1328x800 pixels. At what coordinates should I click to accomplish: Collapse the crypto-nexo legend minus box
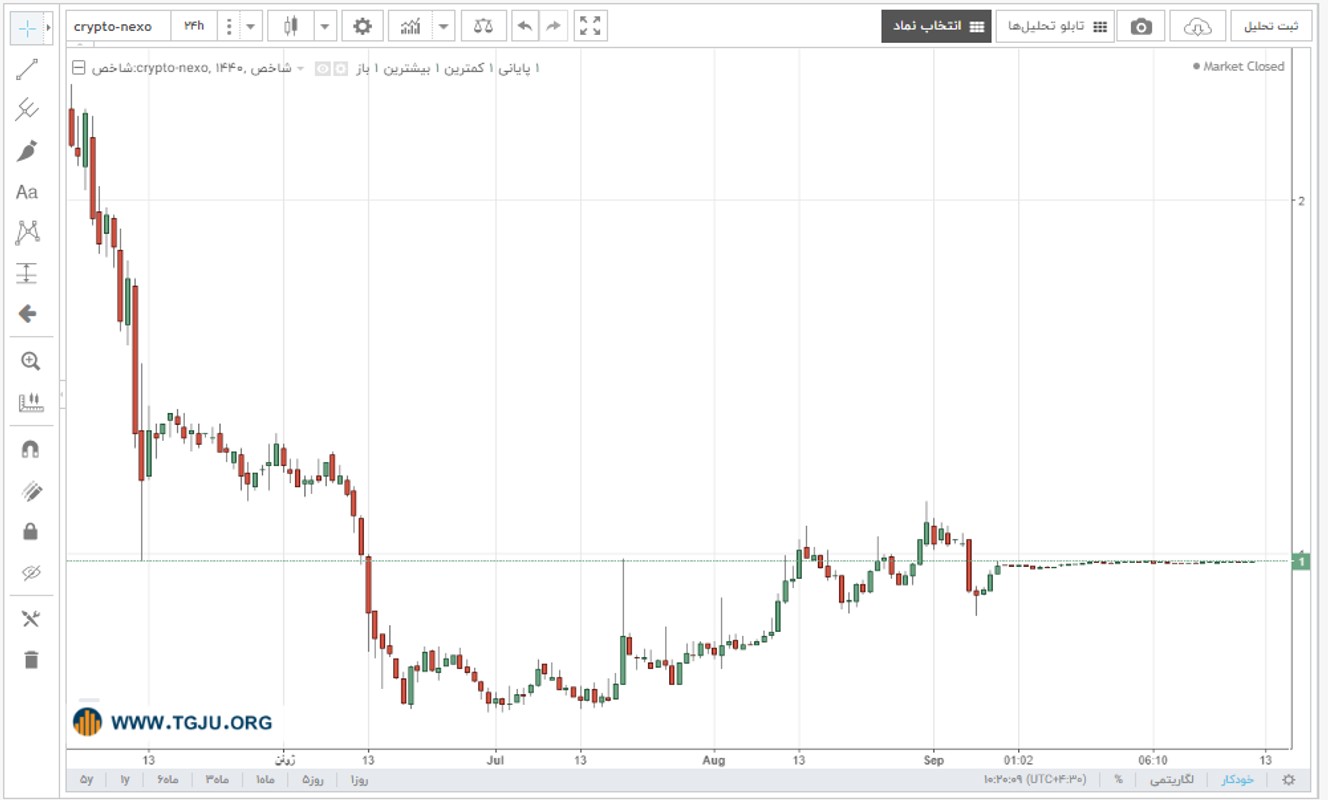click(x=78, y=68)
